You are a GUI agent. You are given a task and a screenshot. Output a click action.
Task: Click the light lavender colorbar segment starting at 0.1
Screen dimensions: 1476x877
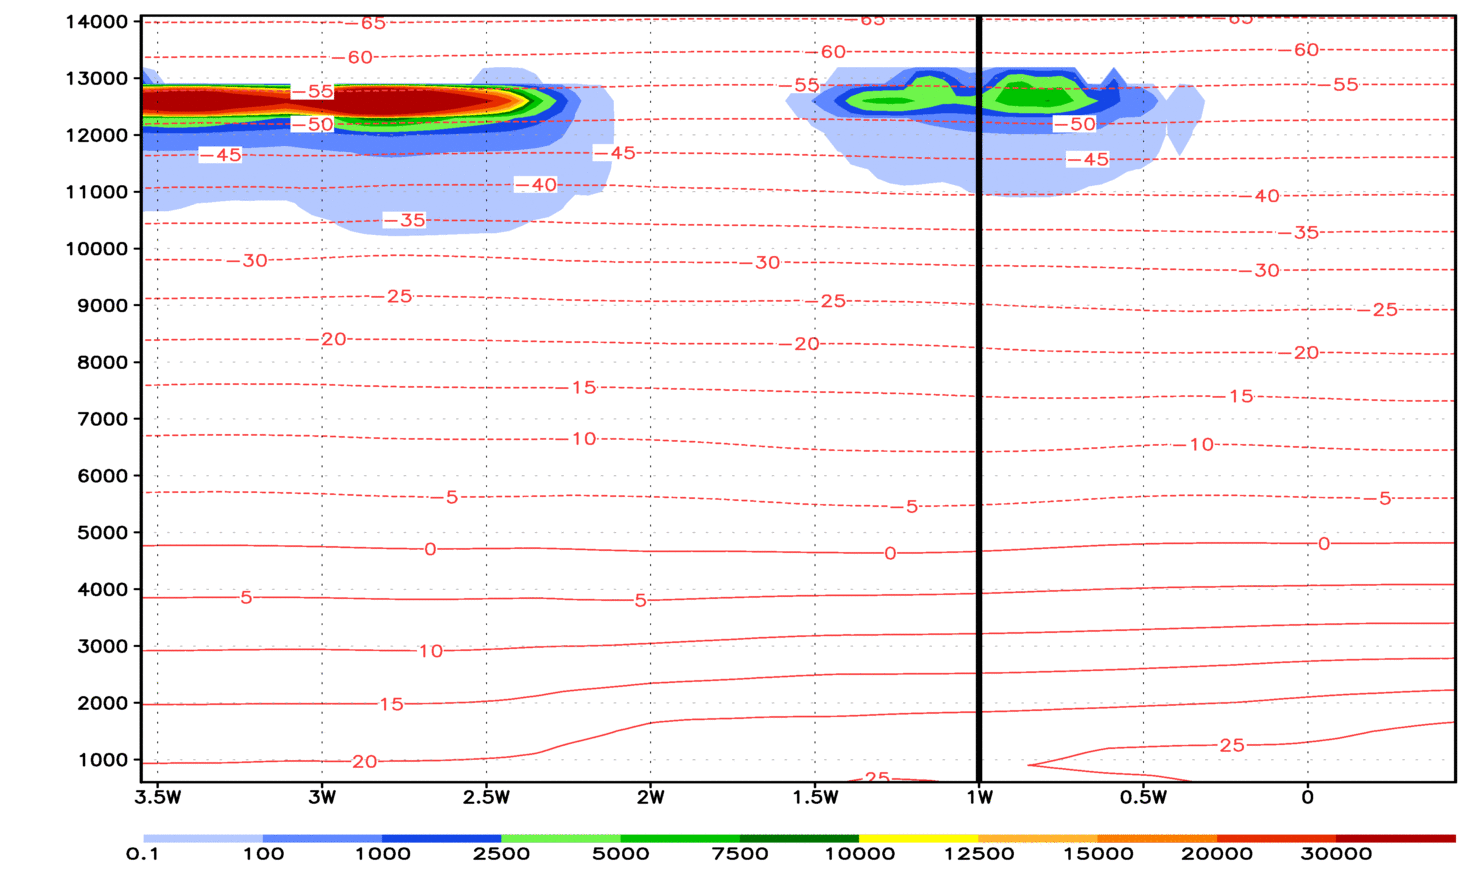[x=203, y=838]
